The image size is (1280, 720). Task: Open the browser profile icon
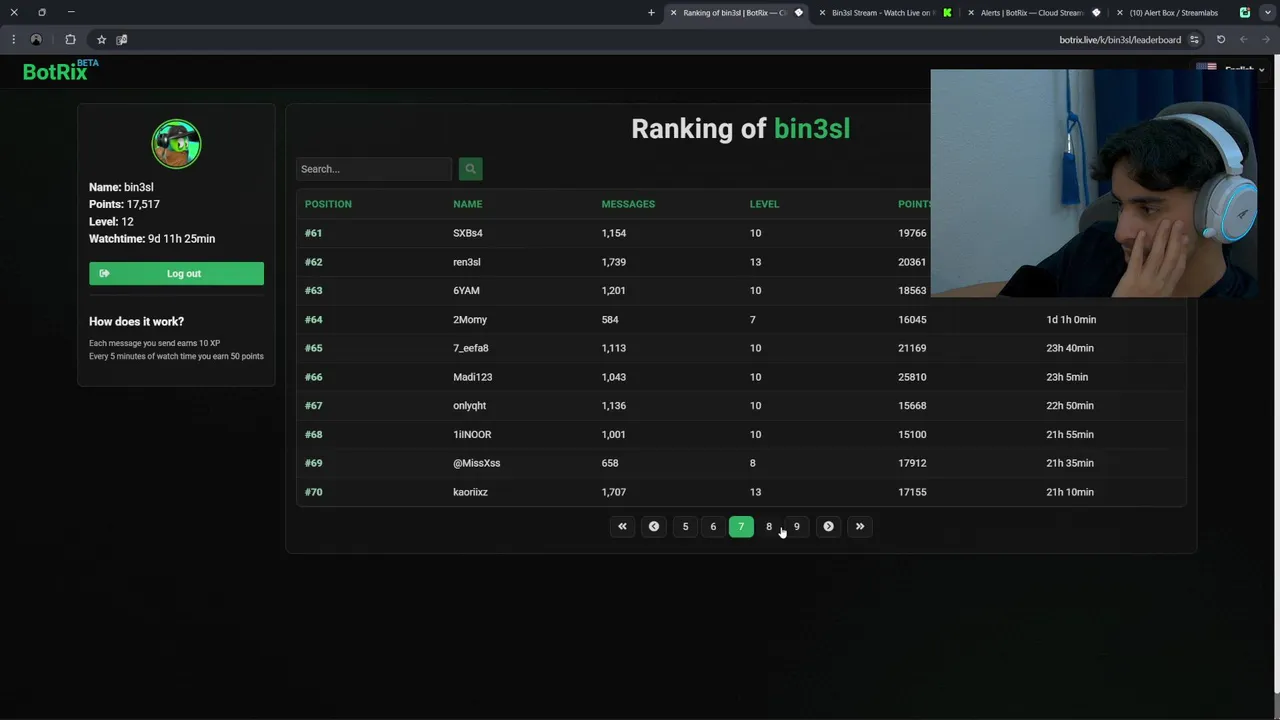[x=36, y=40]
